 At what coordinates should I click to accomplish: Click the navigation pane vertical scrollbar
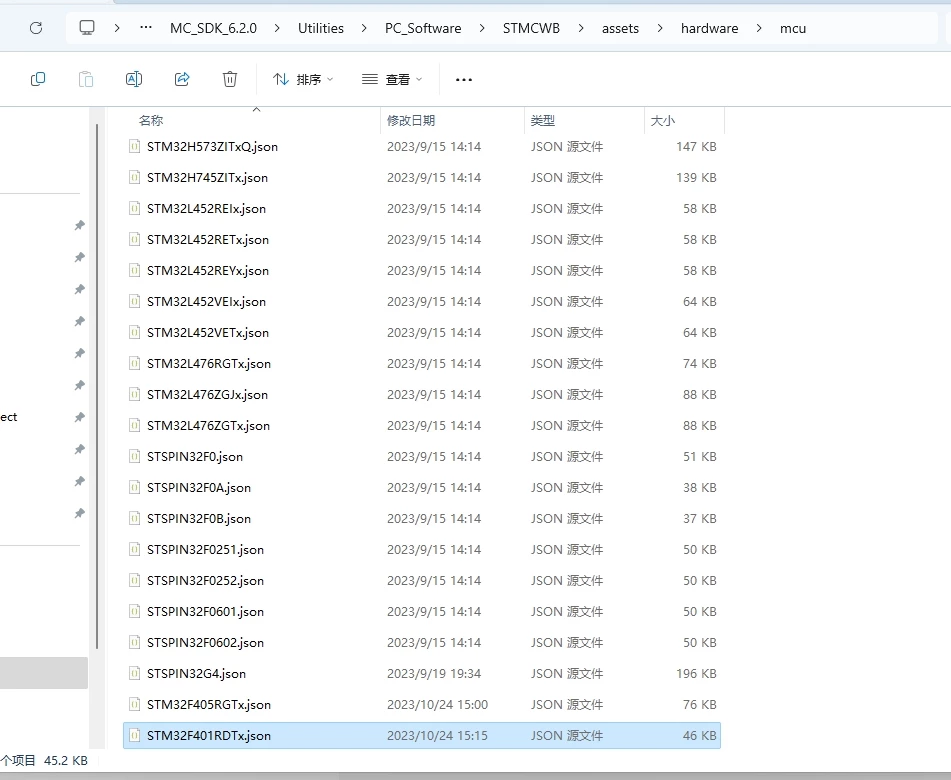click(97, 387)
